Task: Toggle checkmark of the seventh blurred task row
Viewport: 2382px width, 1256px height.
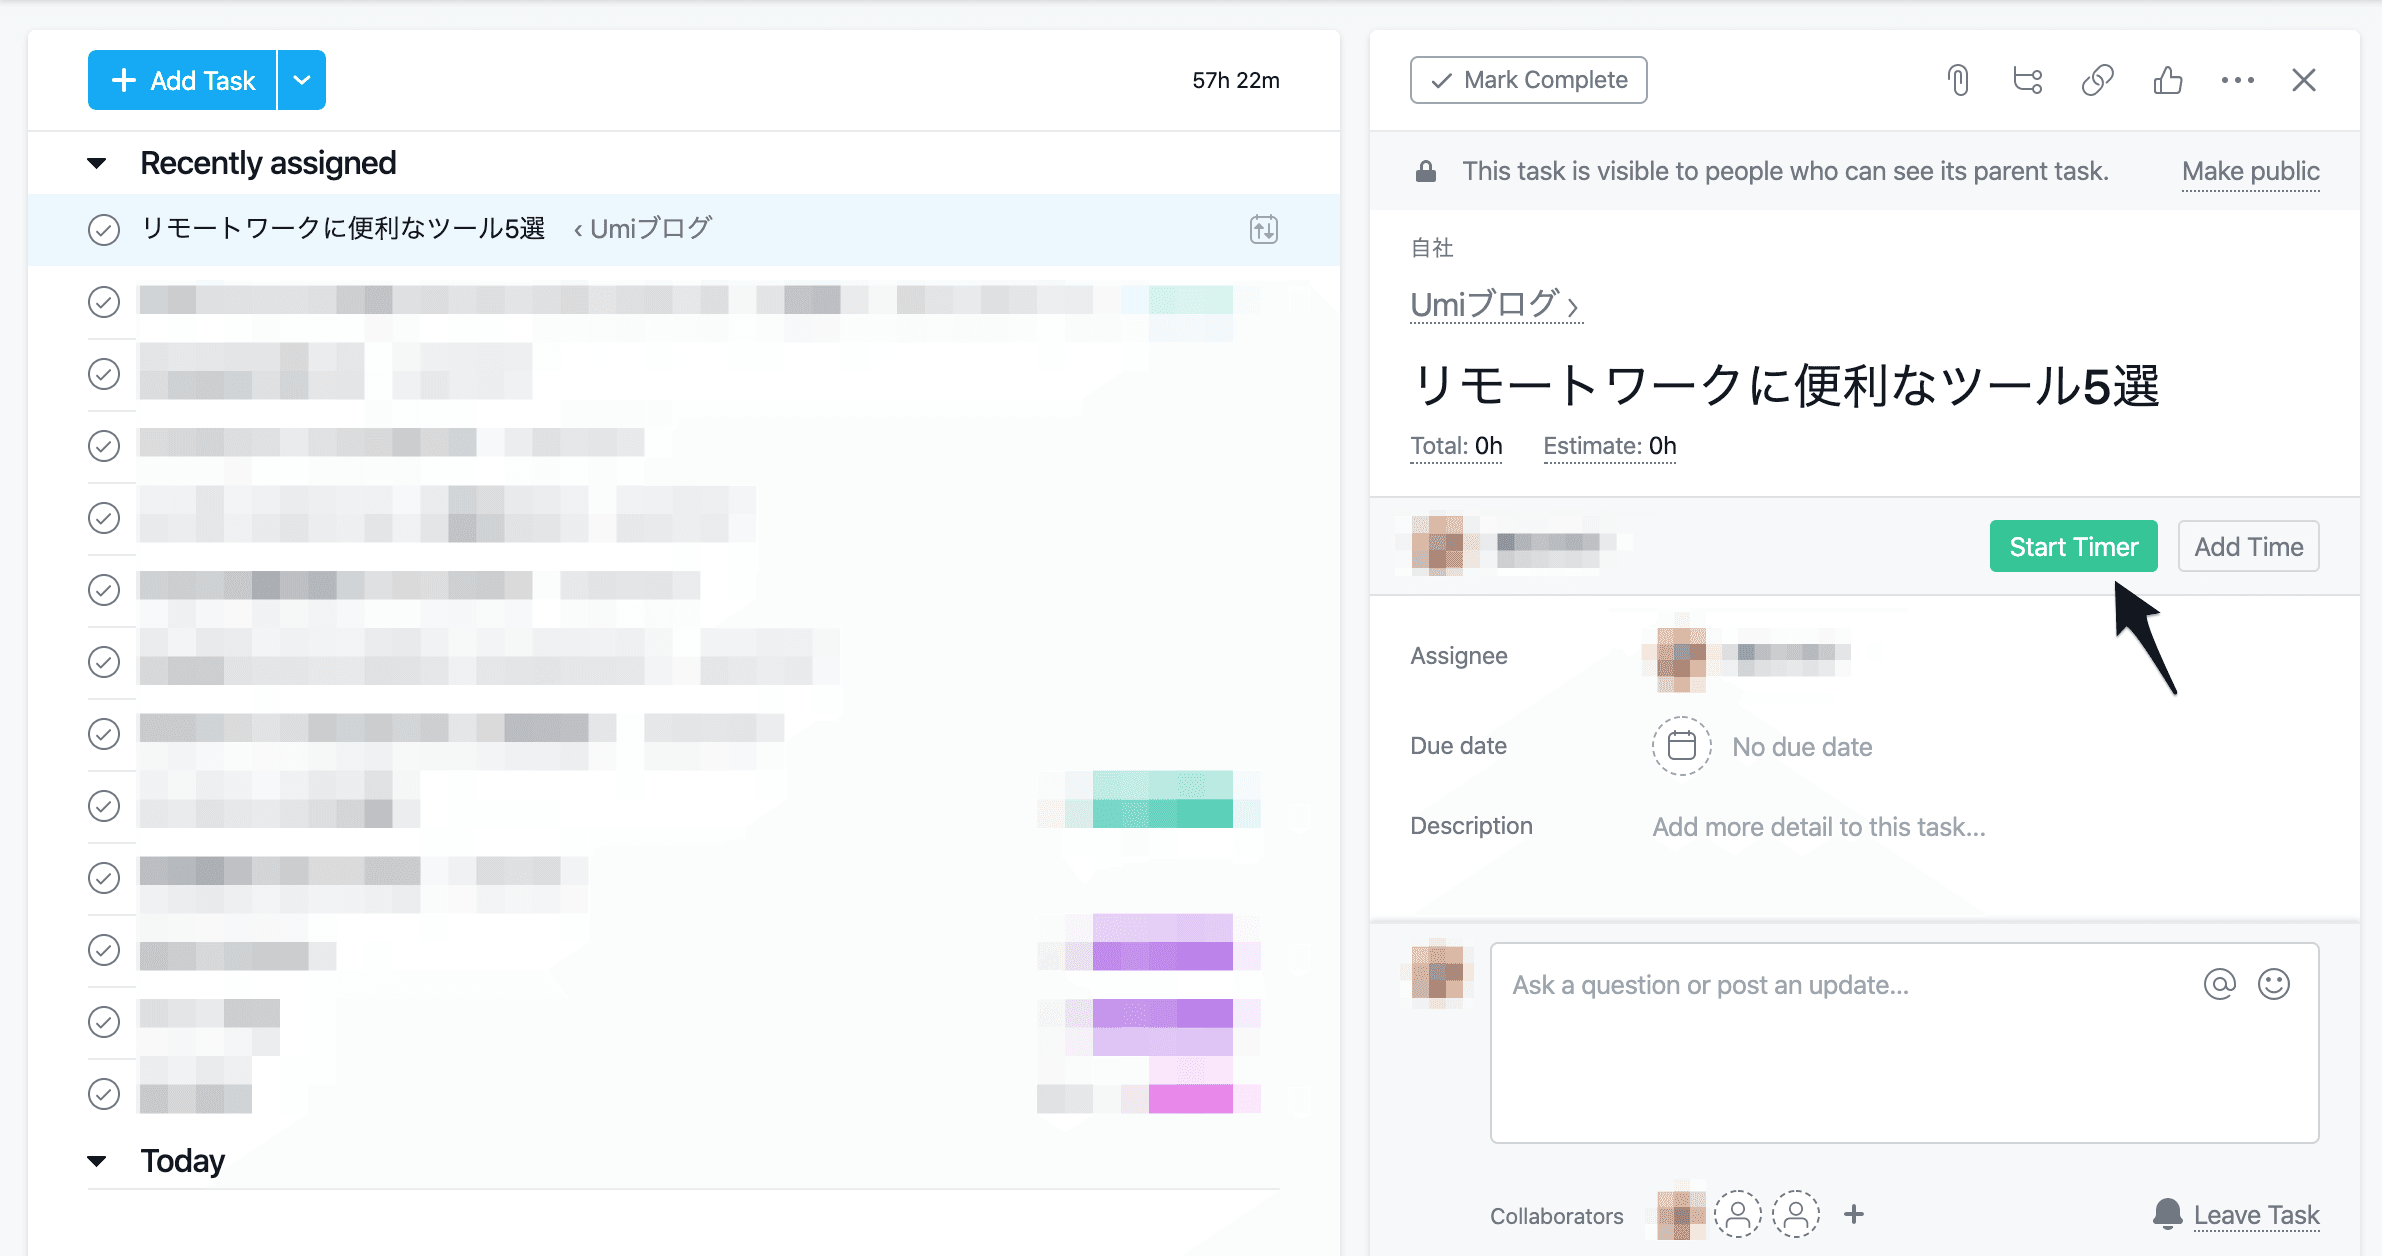Action: (x=104, y=734)
